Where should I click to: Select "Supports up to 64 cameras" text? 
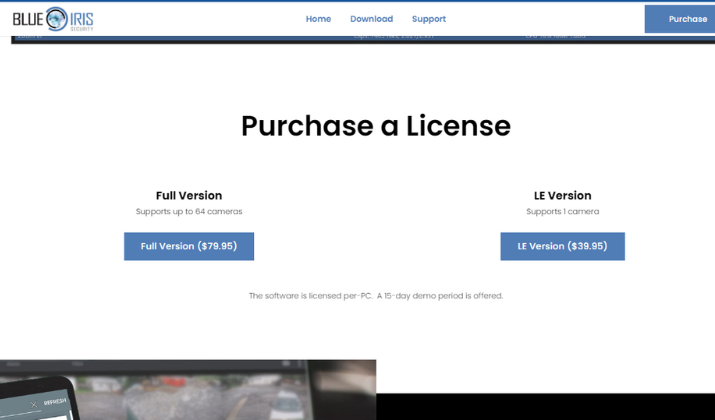189,212
